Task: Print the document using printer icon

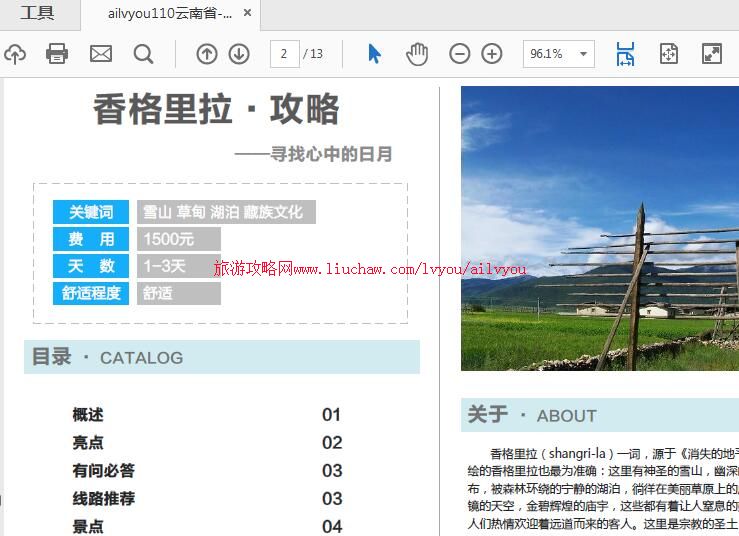Action: tap(57, 54)
